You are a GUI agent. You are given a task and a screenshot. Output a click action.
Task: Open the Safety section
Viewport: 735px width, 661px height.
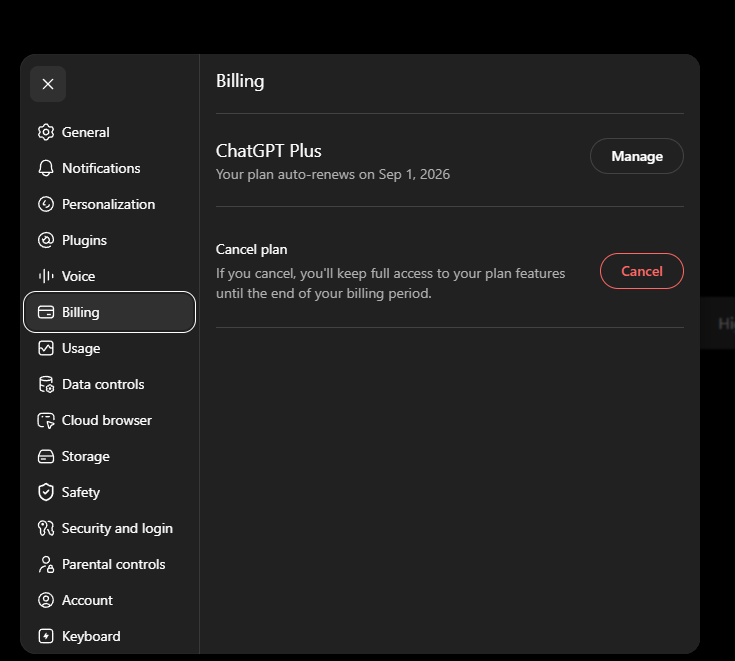click(x=109, y=492)
